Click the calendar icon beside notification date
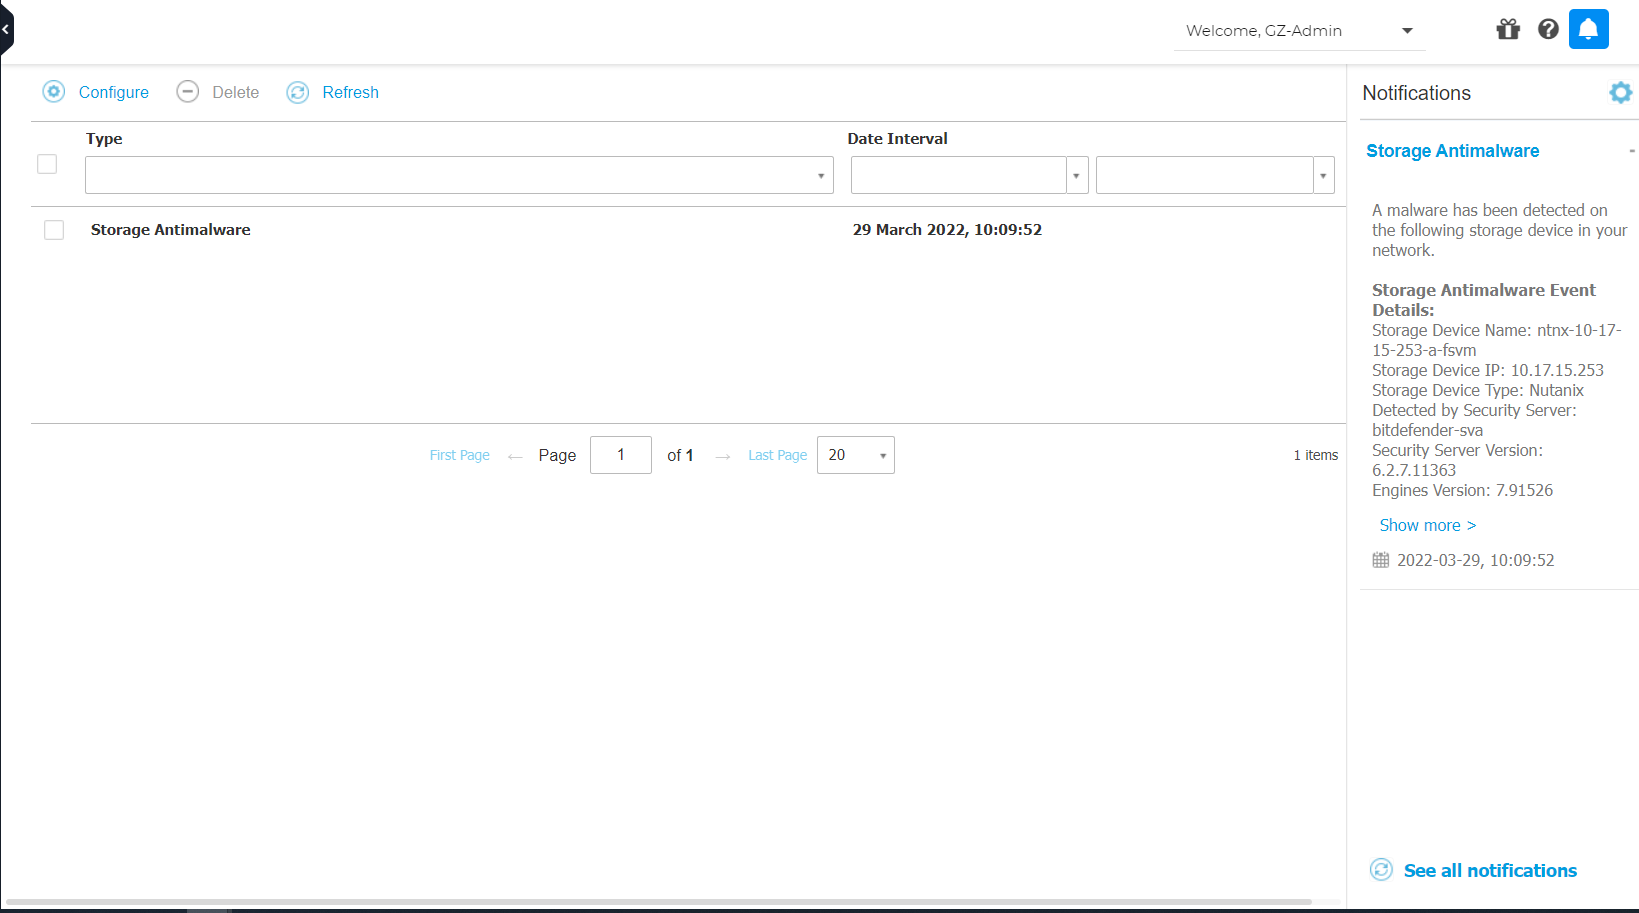Image resolution: width=1639 pixels, height=913 pixels. (1381, 560)
